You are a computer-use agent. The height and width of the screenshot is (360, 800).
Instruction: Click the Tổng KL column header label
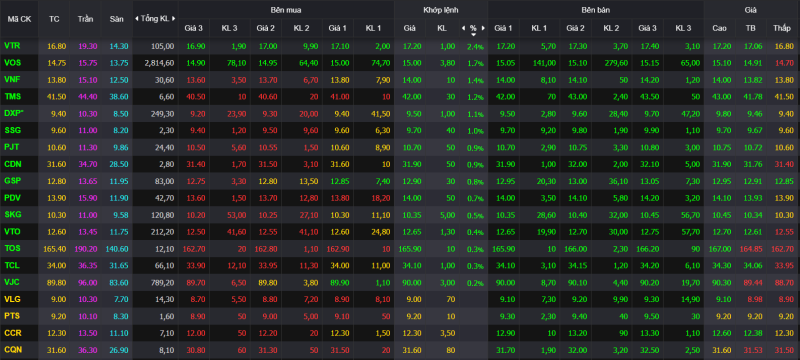(155, 19)
